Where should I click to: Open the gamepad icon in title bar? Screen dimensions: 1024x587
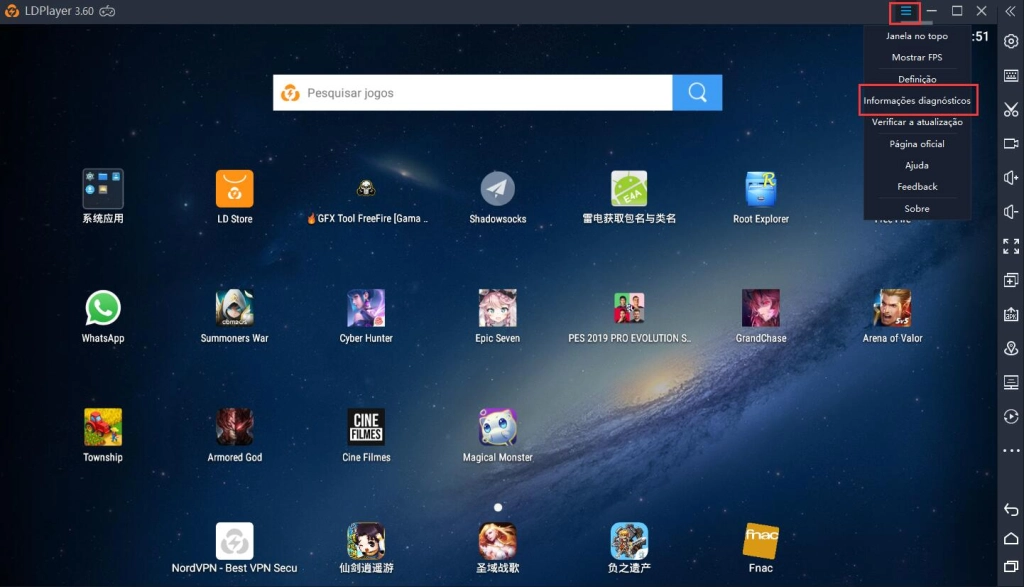pos(107,11)
